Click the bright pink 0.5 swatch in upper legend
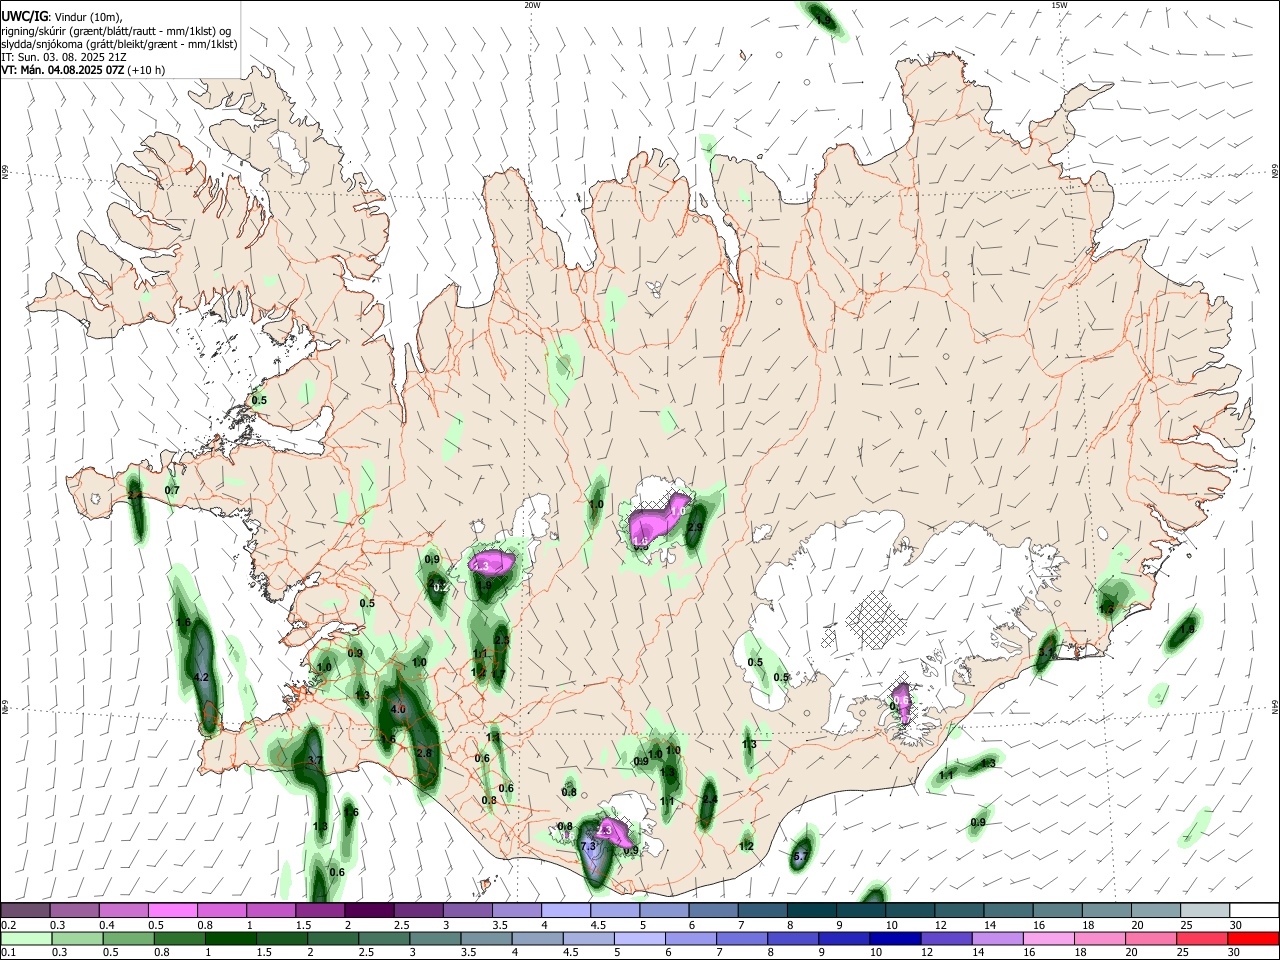Screen dimensions: 1280x960 tap(172, 910)
